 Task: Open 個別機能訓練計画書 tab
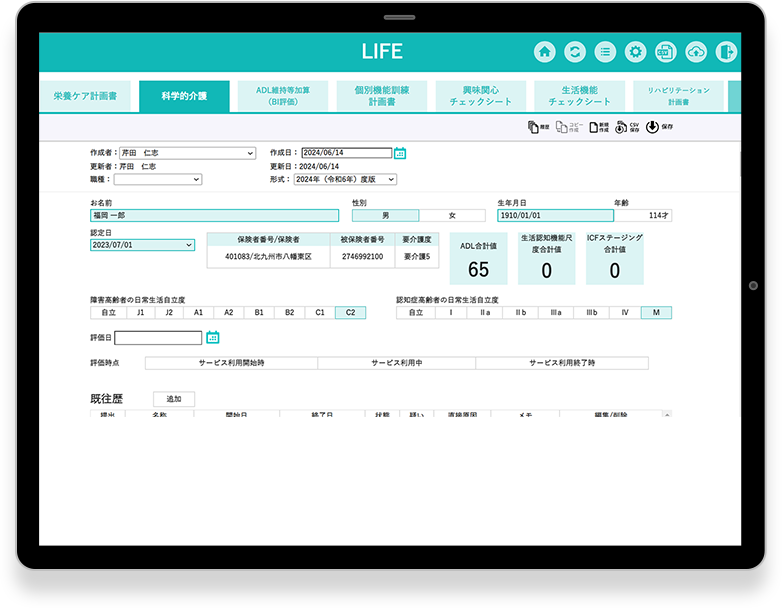pyautogui.click(x=382, y=96)
